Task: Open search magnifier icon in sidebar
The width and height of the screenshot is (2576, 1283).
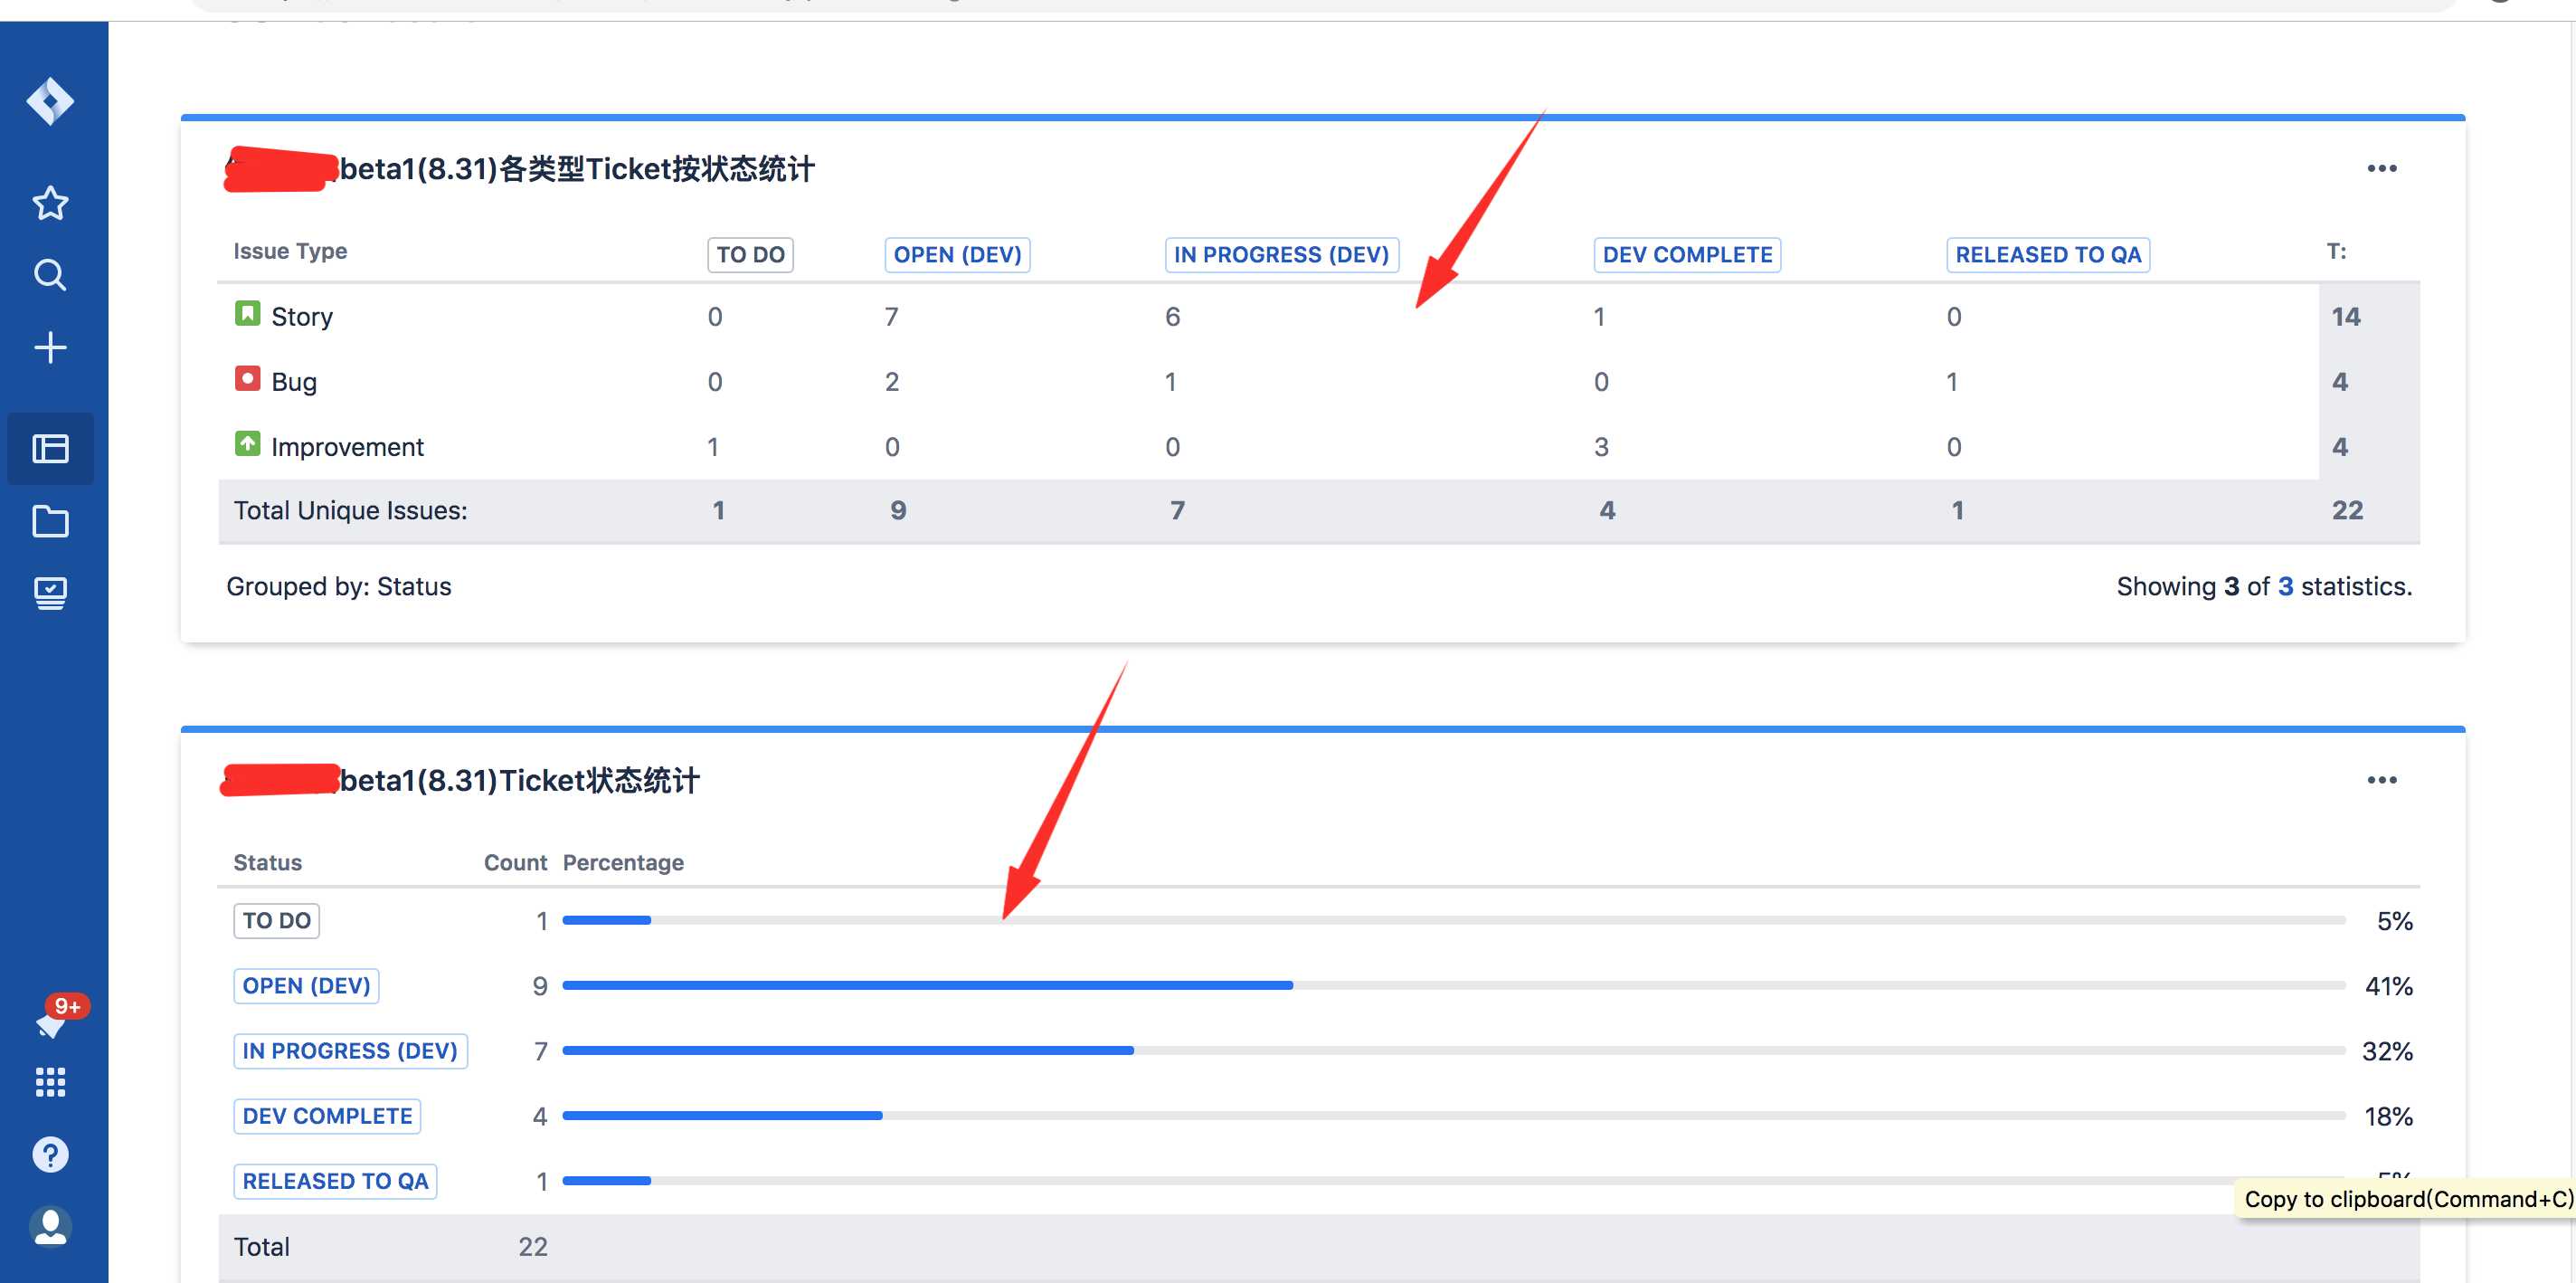Action: point(50,275)
